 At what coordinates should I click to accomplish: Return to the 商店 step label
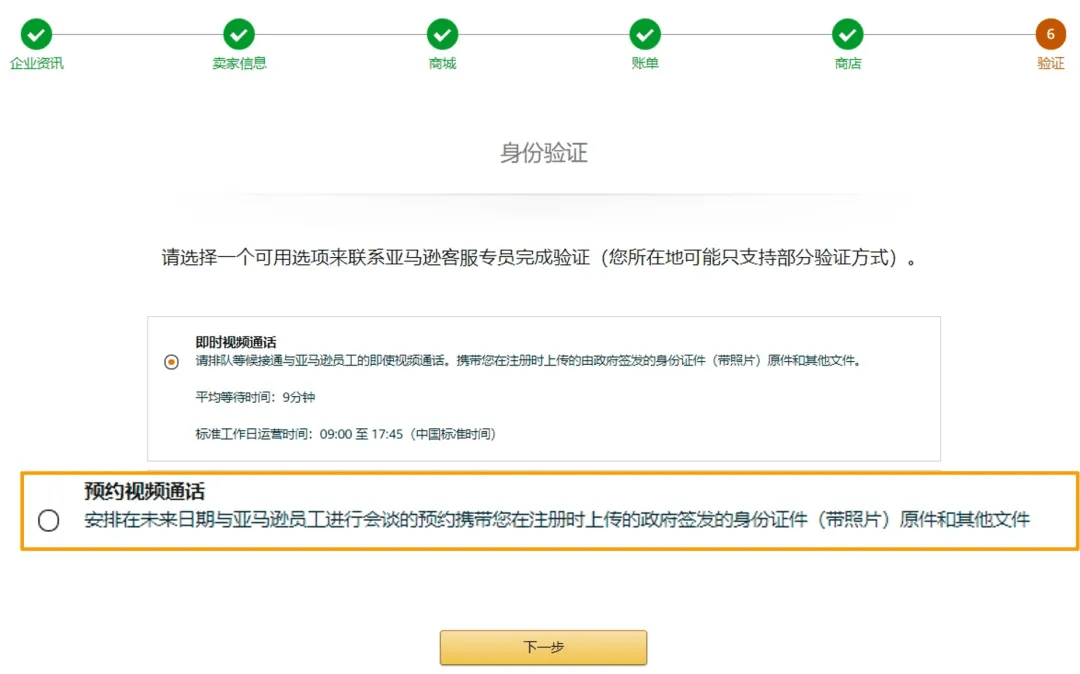coord(848,64)
